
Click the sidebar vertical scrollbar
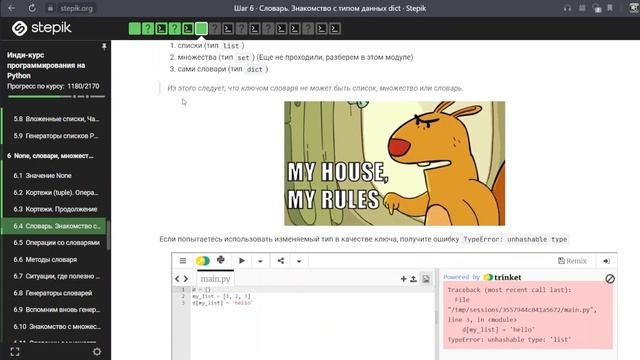point(108,236)
